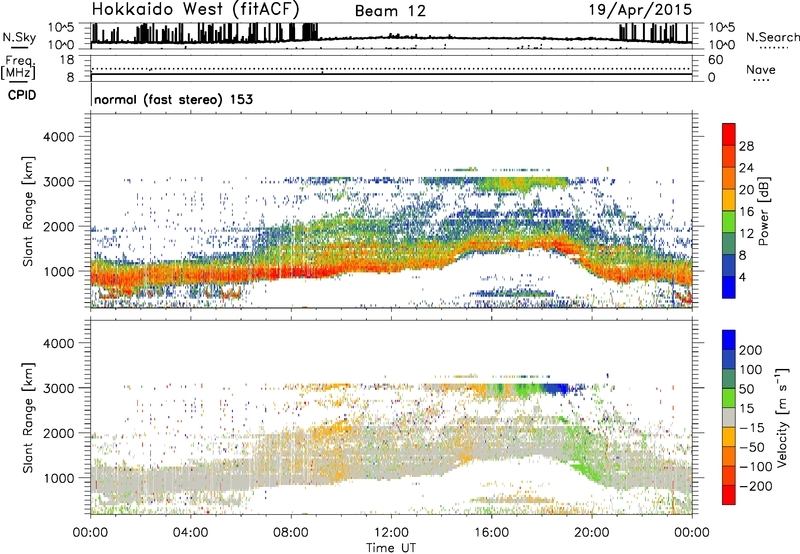Select the "N.Sky" legend label
Image resolution: width=800 pixels, height=554 pixels.
(x=19, y=37)
